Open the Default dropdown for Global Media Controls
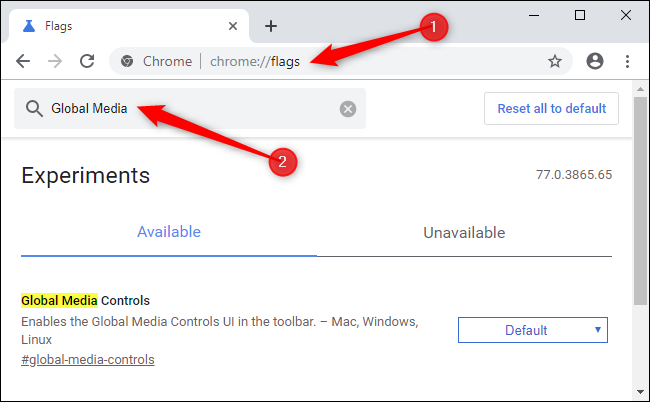The width and height of the screenshot is (650, 402). [x=533, y=330]
